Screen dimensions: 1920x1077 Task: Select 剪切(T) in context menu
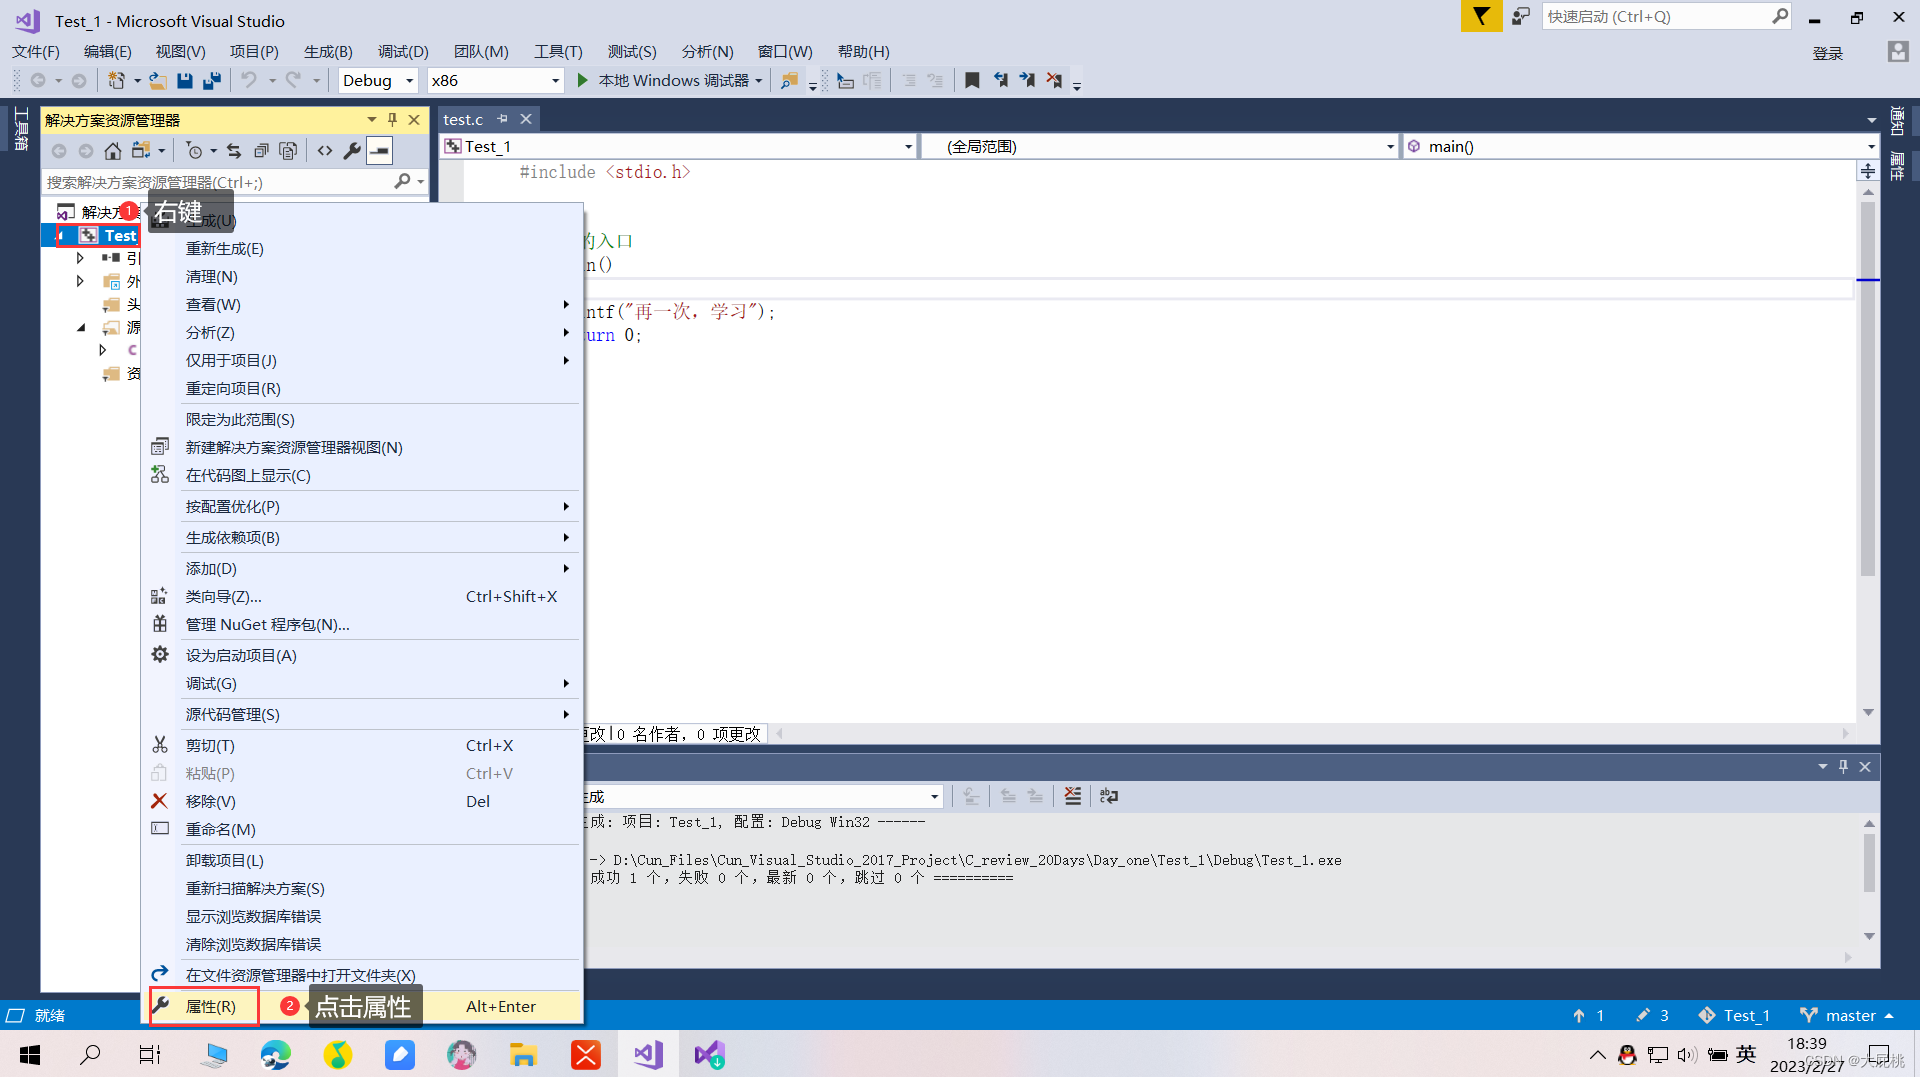click(362, 745)
